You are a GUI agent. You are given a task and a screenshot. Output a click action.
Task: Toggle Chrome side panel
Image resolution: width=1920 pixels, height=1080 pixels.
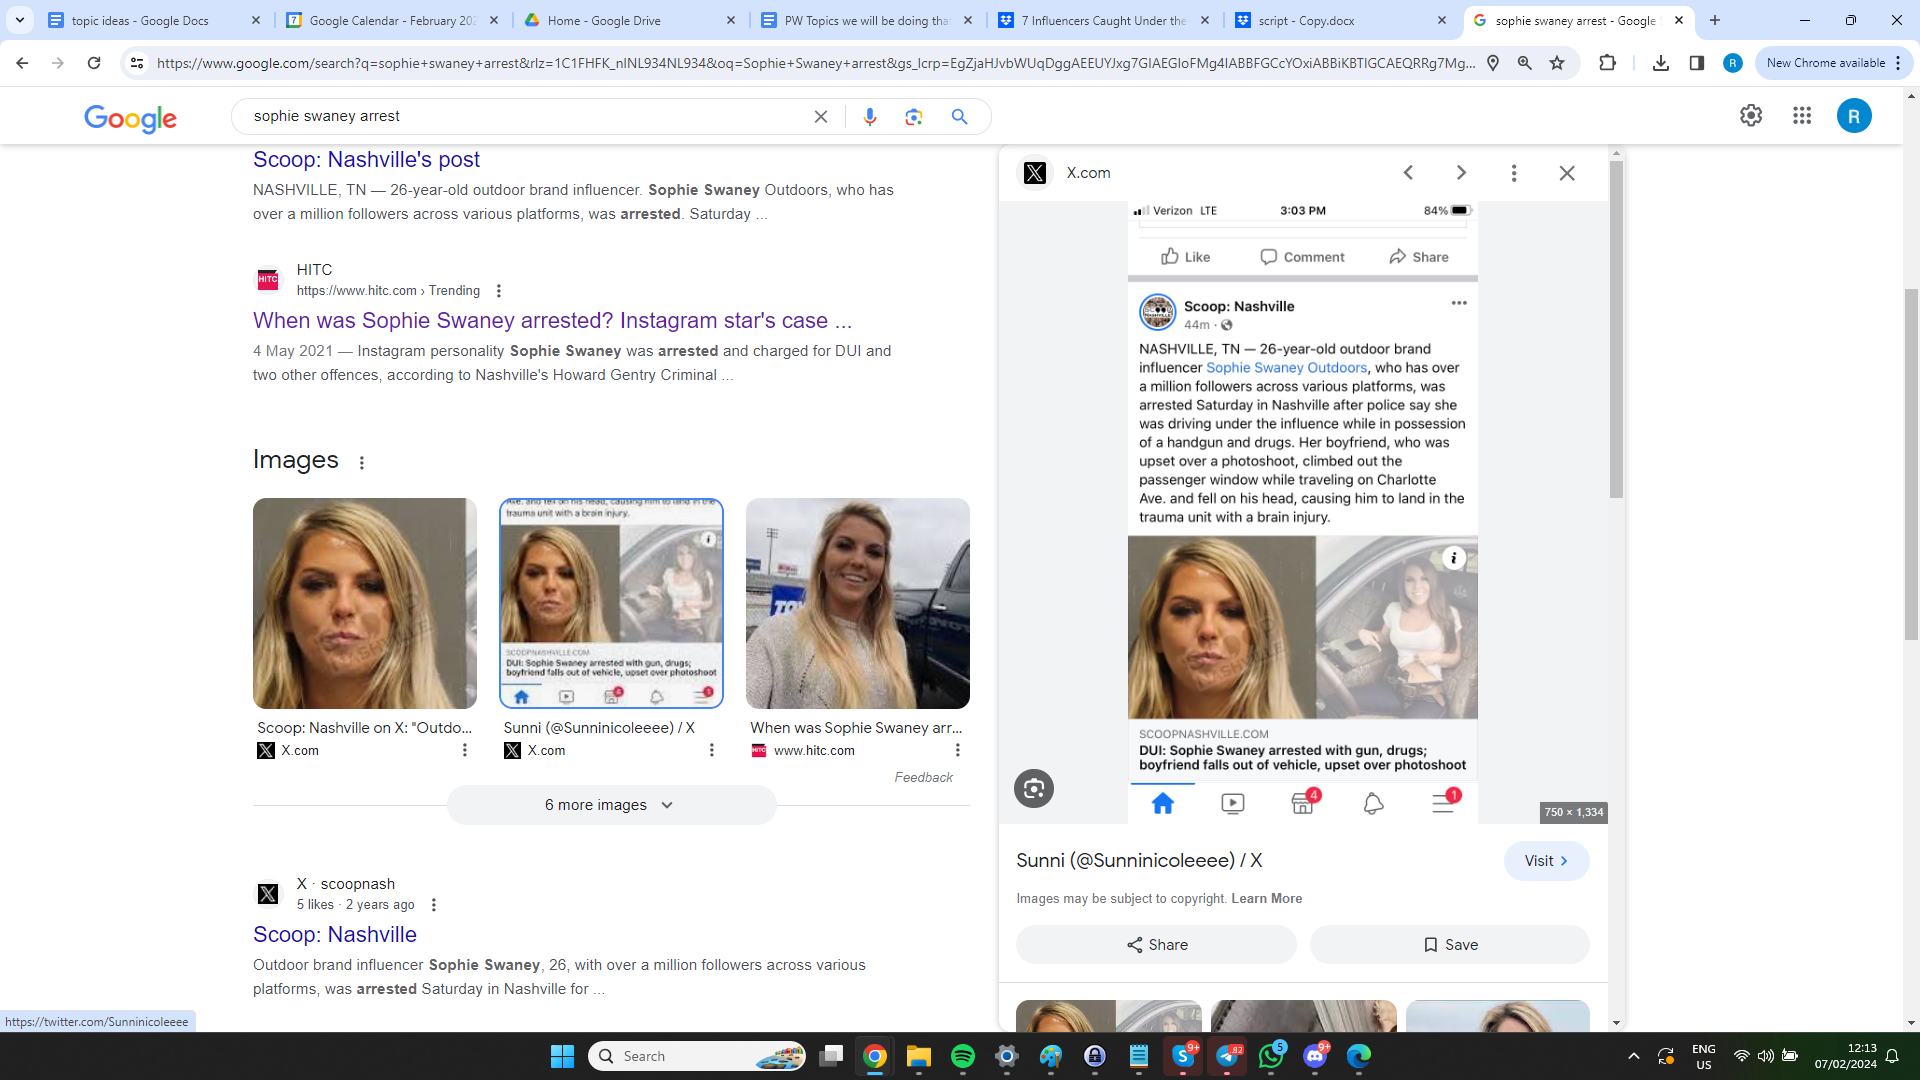click(x=1697, y=63)
